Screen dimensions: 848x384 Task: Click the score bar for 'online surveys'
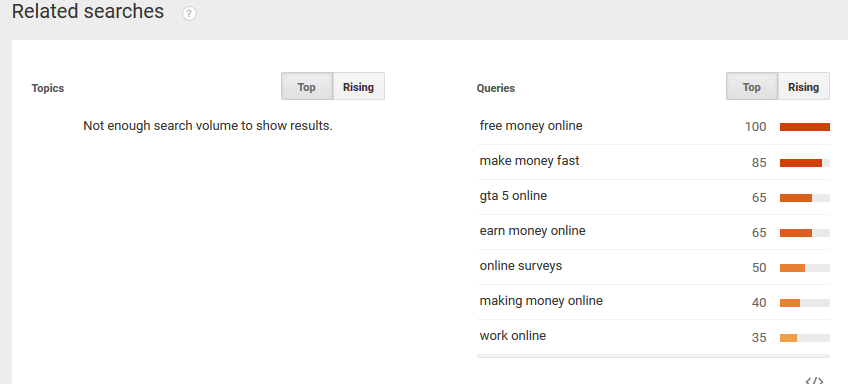[x=805, y=268]
